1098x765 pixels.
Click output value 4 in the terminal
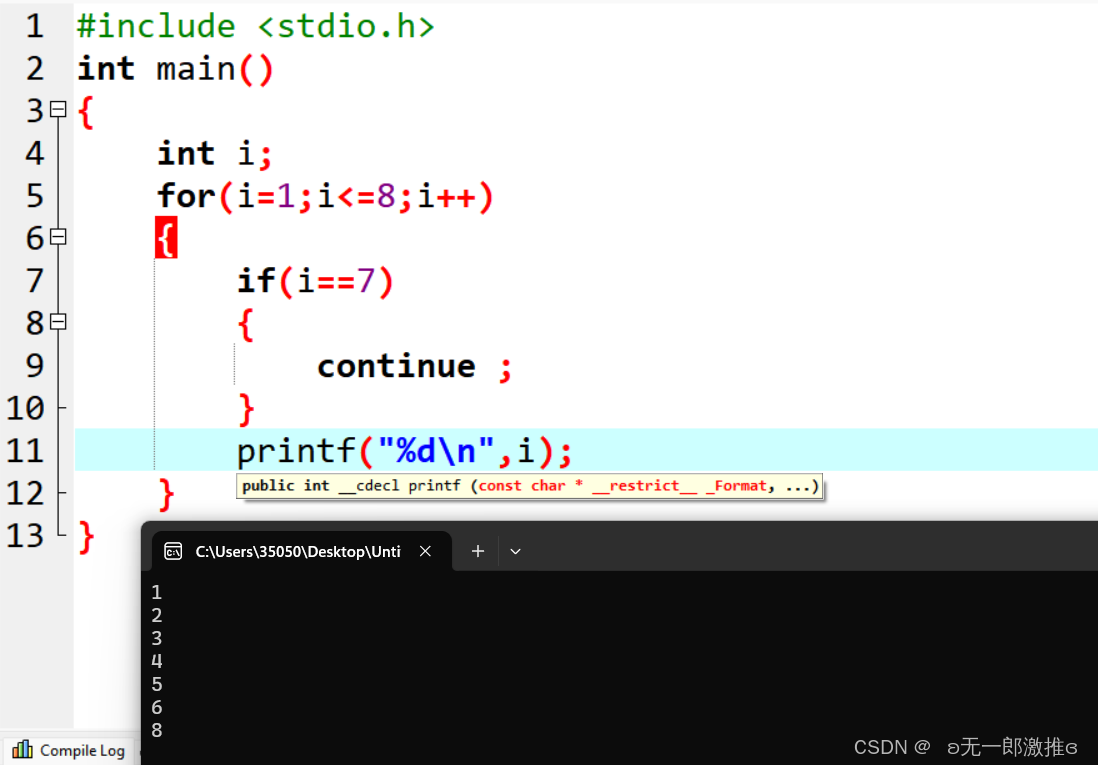coord(157,661)
